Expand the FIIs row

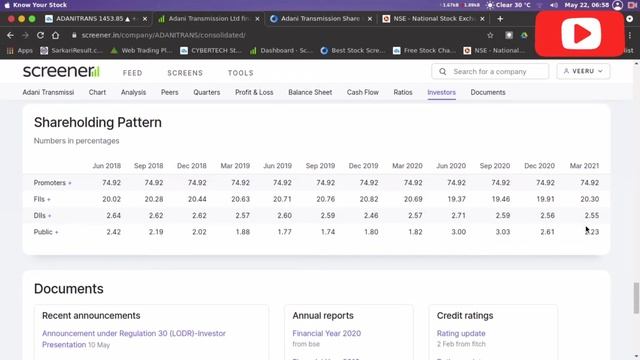point(42,199)
